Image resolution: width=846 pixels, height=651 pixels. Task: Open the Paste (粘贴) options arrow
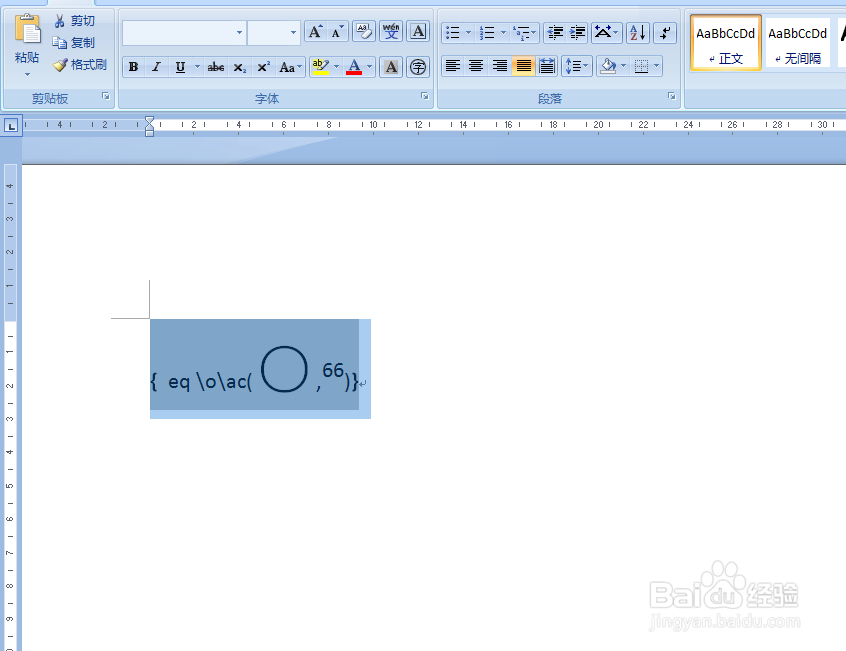pos(27,74)
